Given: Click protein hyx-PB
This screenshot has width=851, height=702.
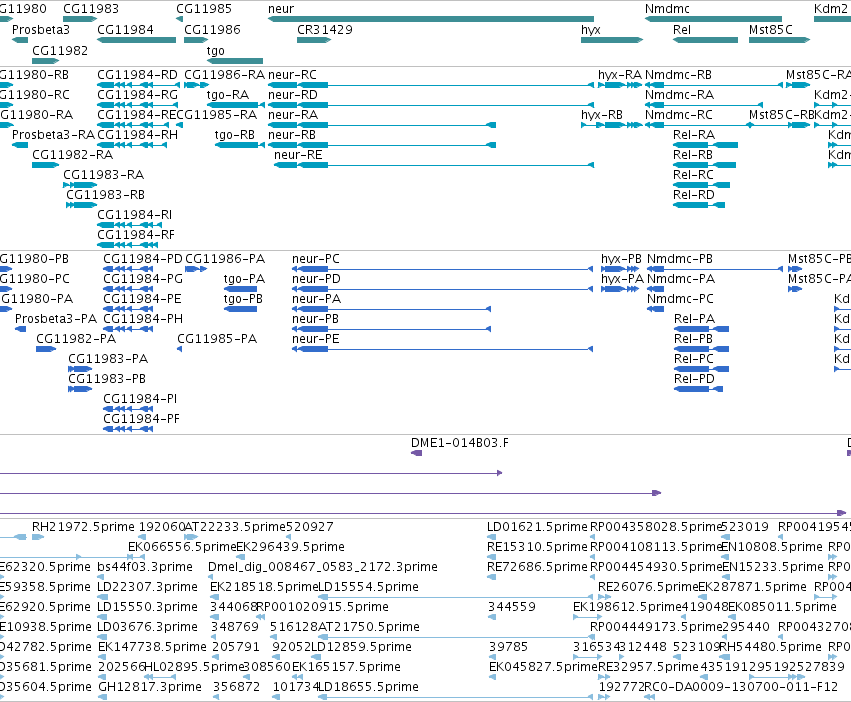Looking at the screenshot, I should pos(621,259).
